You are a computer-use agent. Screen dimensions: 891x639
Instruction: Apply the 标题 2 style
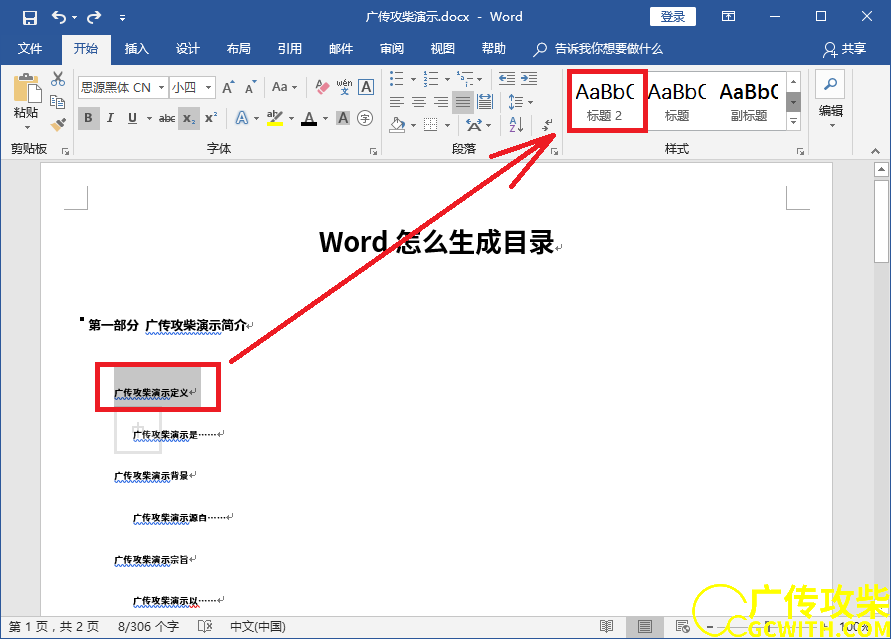point(607,101)
